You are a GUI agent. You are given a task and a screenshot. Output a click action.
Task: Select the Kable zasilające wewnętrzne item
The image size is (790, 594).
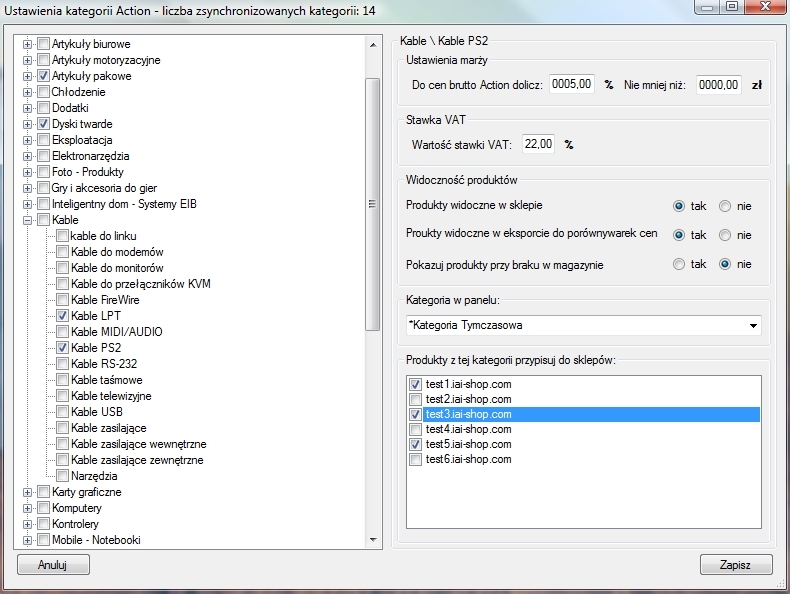(139, 444)
